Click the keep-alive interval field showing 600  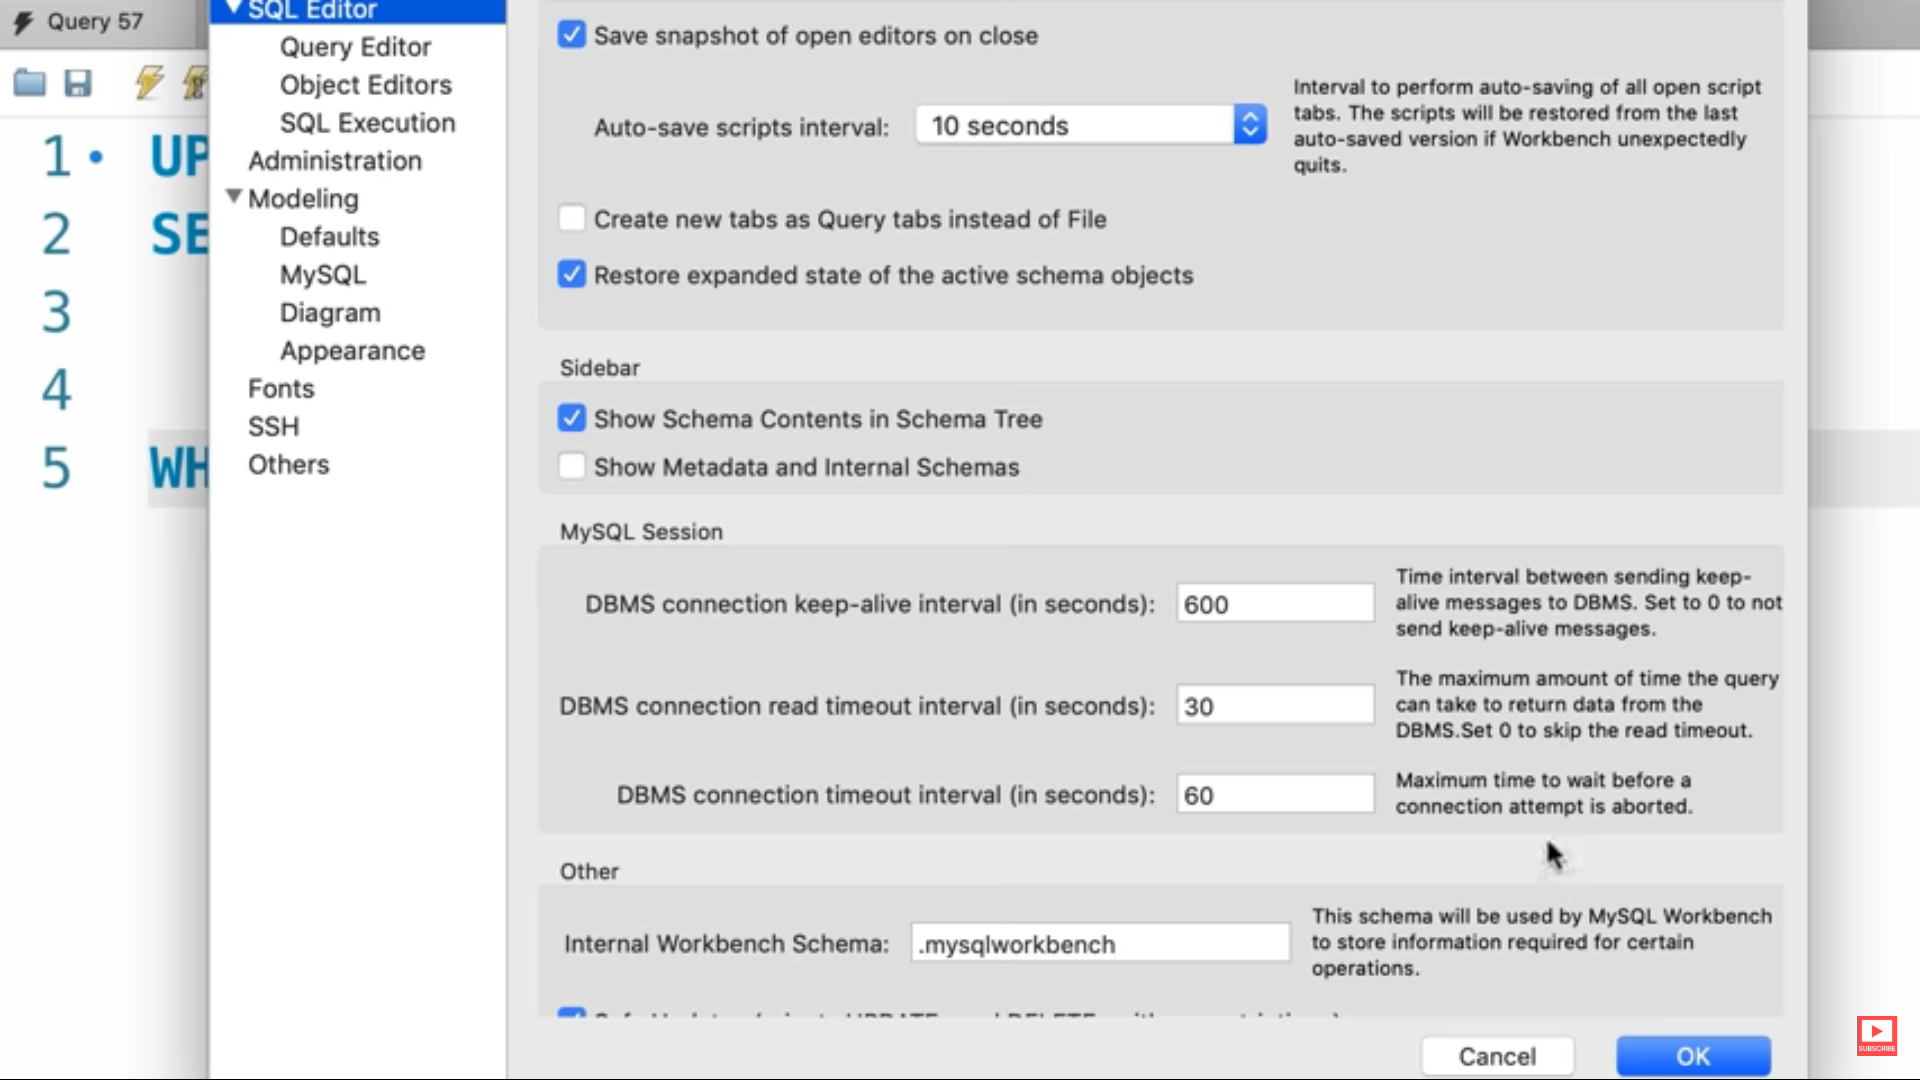tap(1274, 604)
